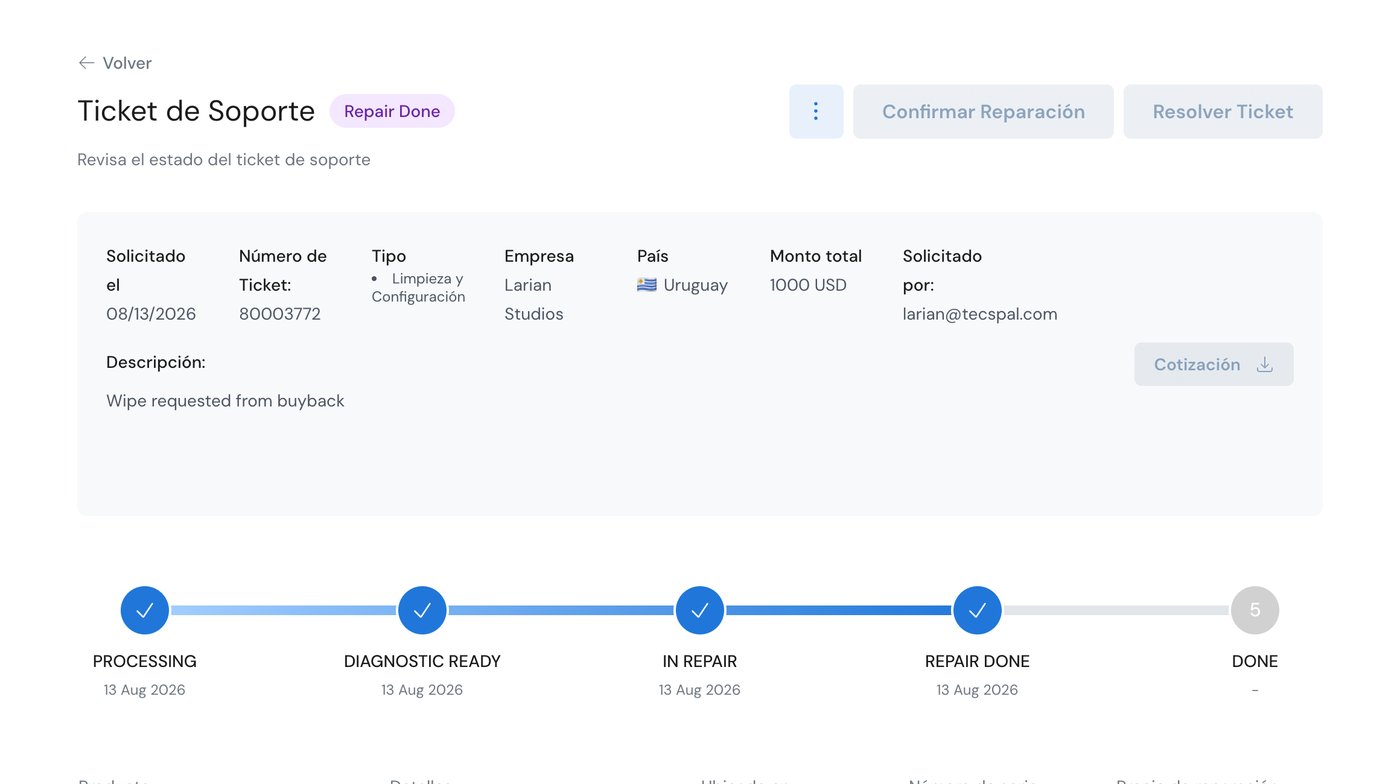Click the Repair Done status badge
Screen dimensions: 1400x784
[x=392, y=111]
